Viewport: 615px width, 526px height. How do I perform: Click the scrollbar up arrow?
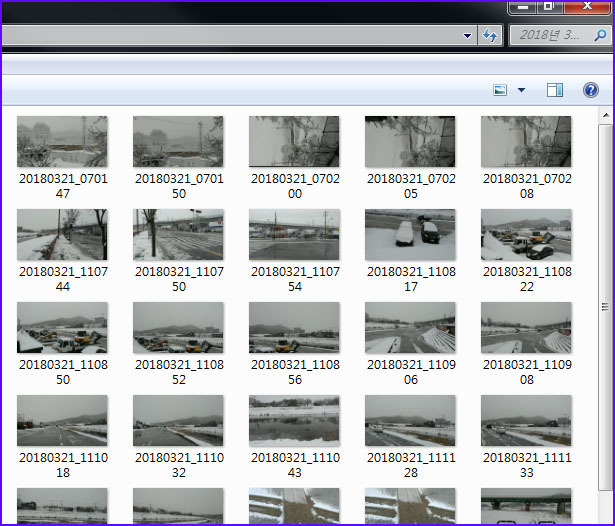coord(606,115)
